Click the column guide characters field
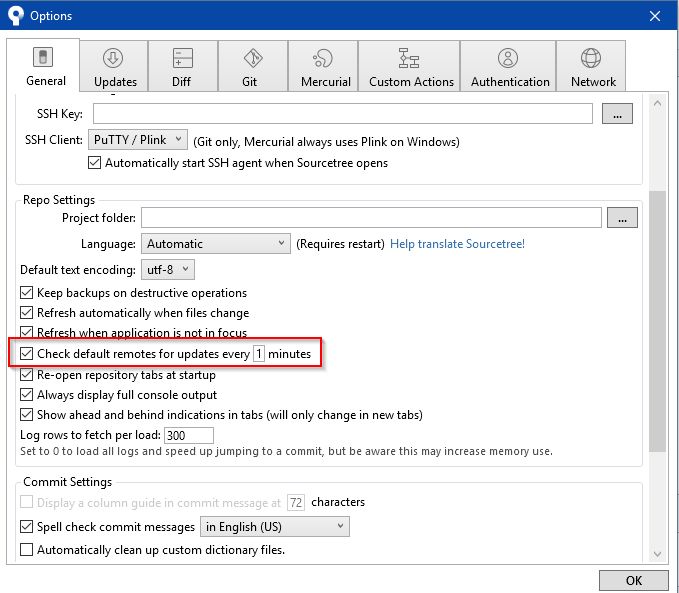The width and height of the screenshot is (679, 593). coord(296,502)
